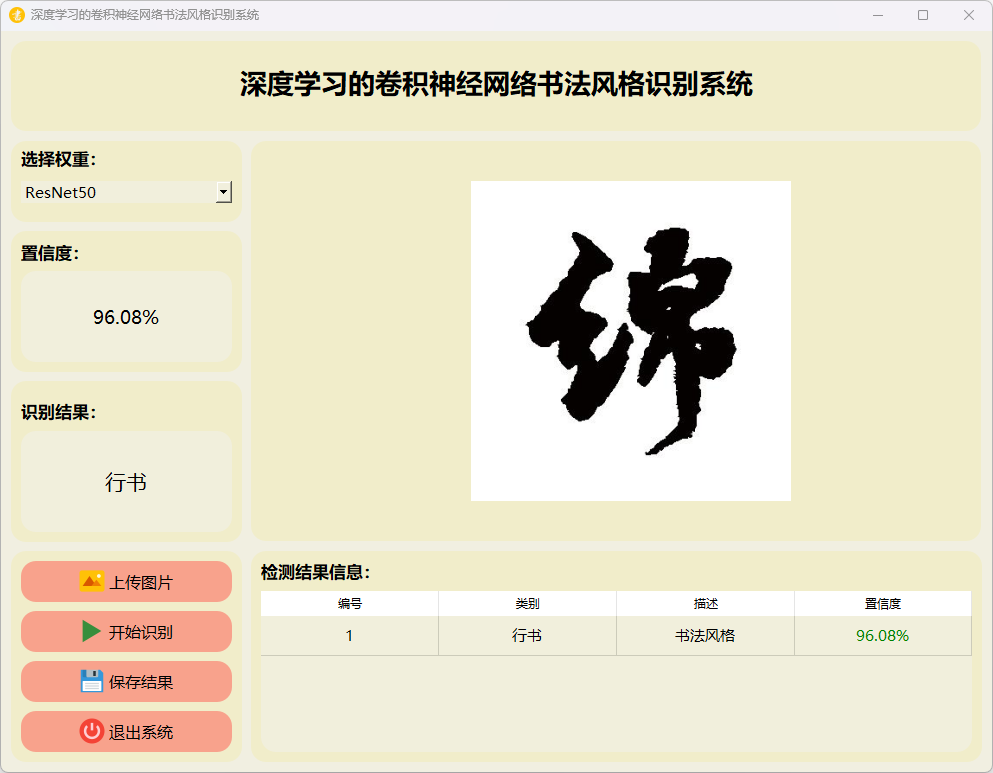
Task: Click the floppy disk save icon
Action: (x=92, y=682)
